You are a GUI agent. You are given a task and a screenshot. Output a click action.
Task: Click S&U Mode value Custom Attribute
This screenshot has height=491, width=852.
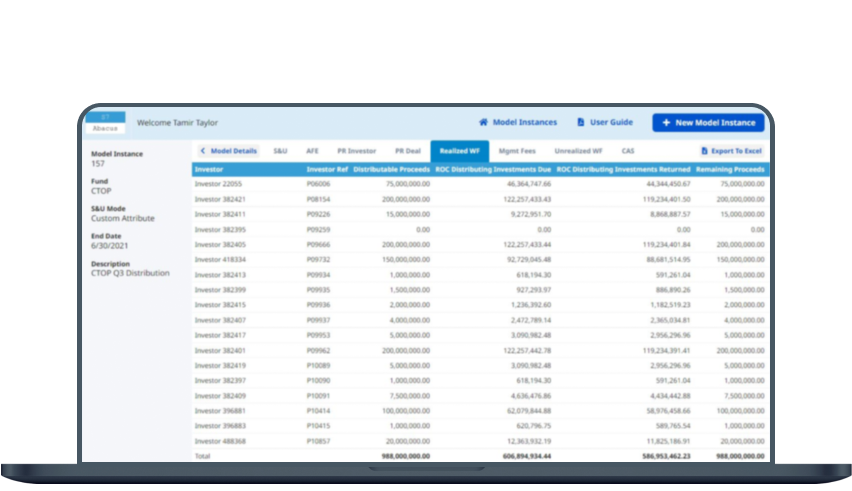(x=123, y=218)
